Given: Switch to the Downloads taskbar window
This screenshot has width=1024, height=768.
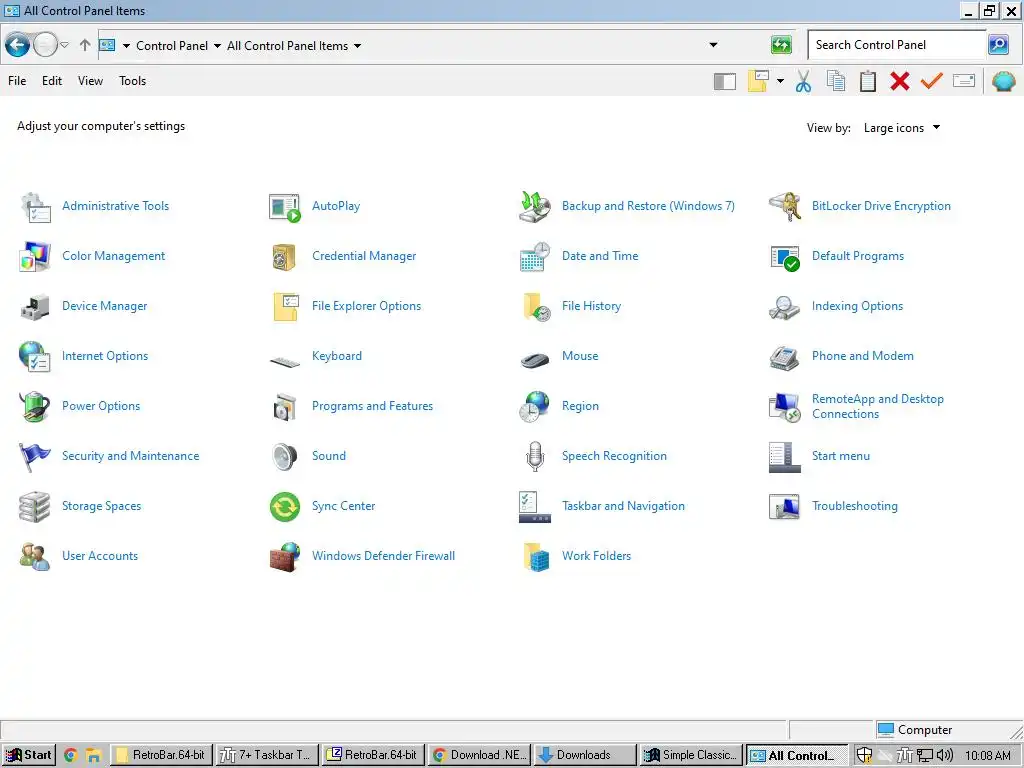Looking at the screenshot, I should (x=583, y=756).
